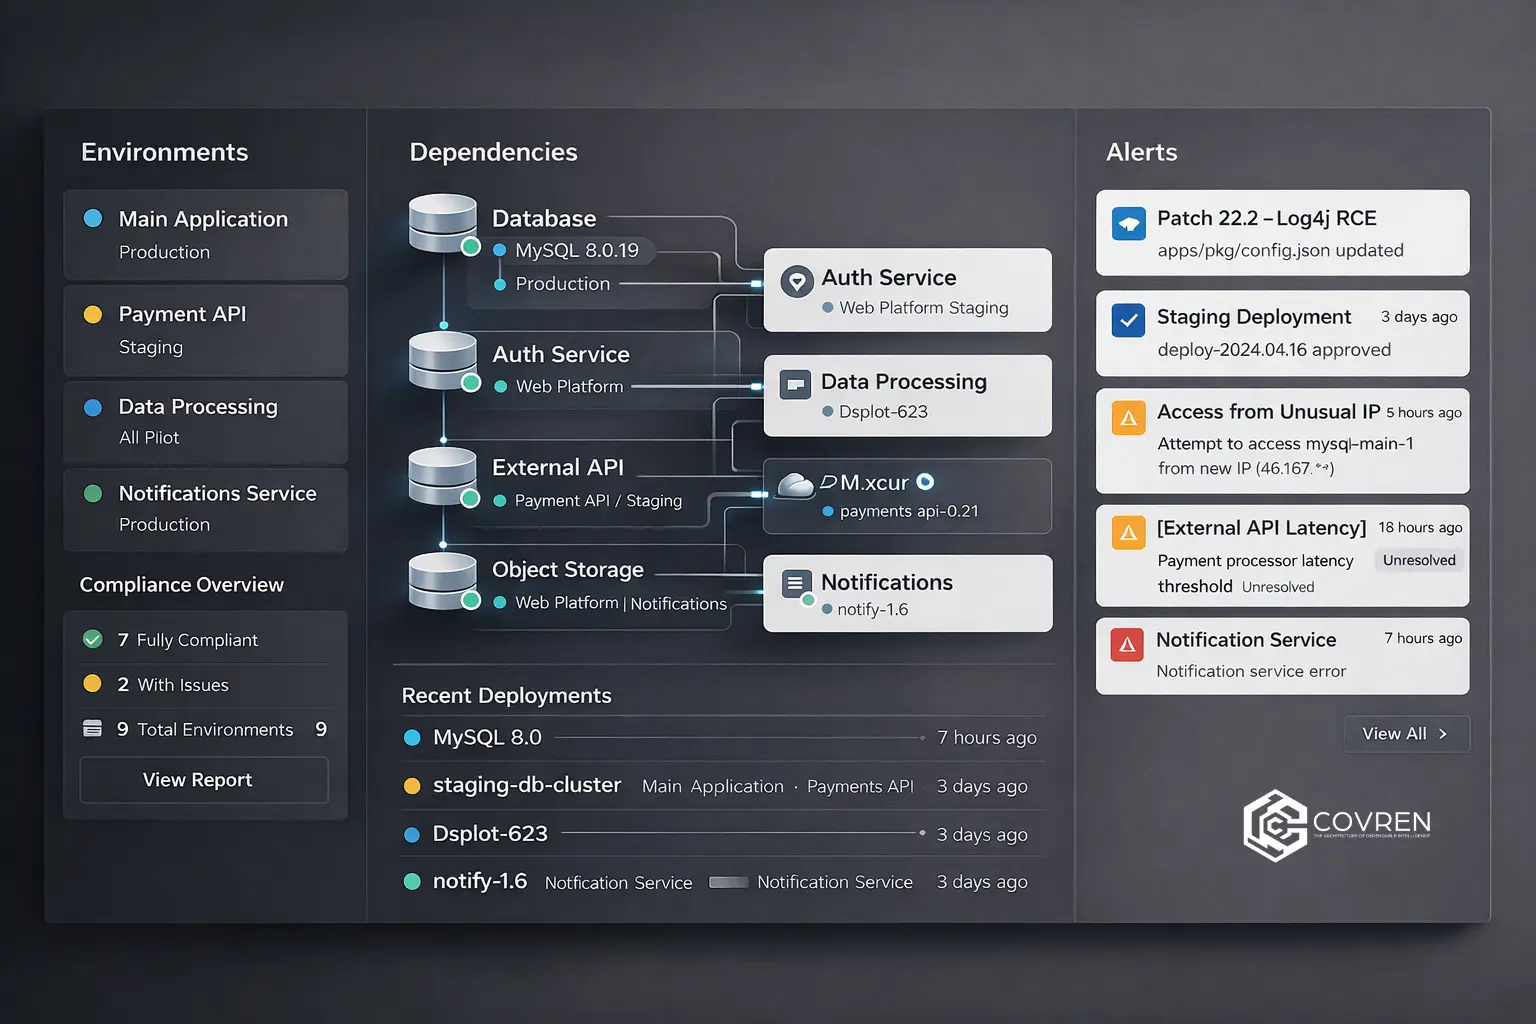The height and width of the screenshot is (1024, 1536).
Task: Click the Auth Service shield icon
Action: [x=796, y=282]
